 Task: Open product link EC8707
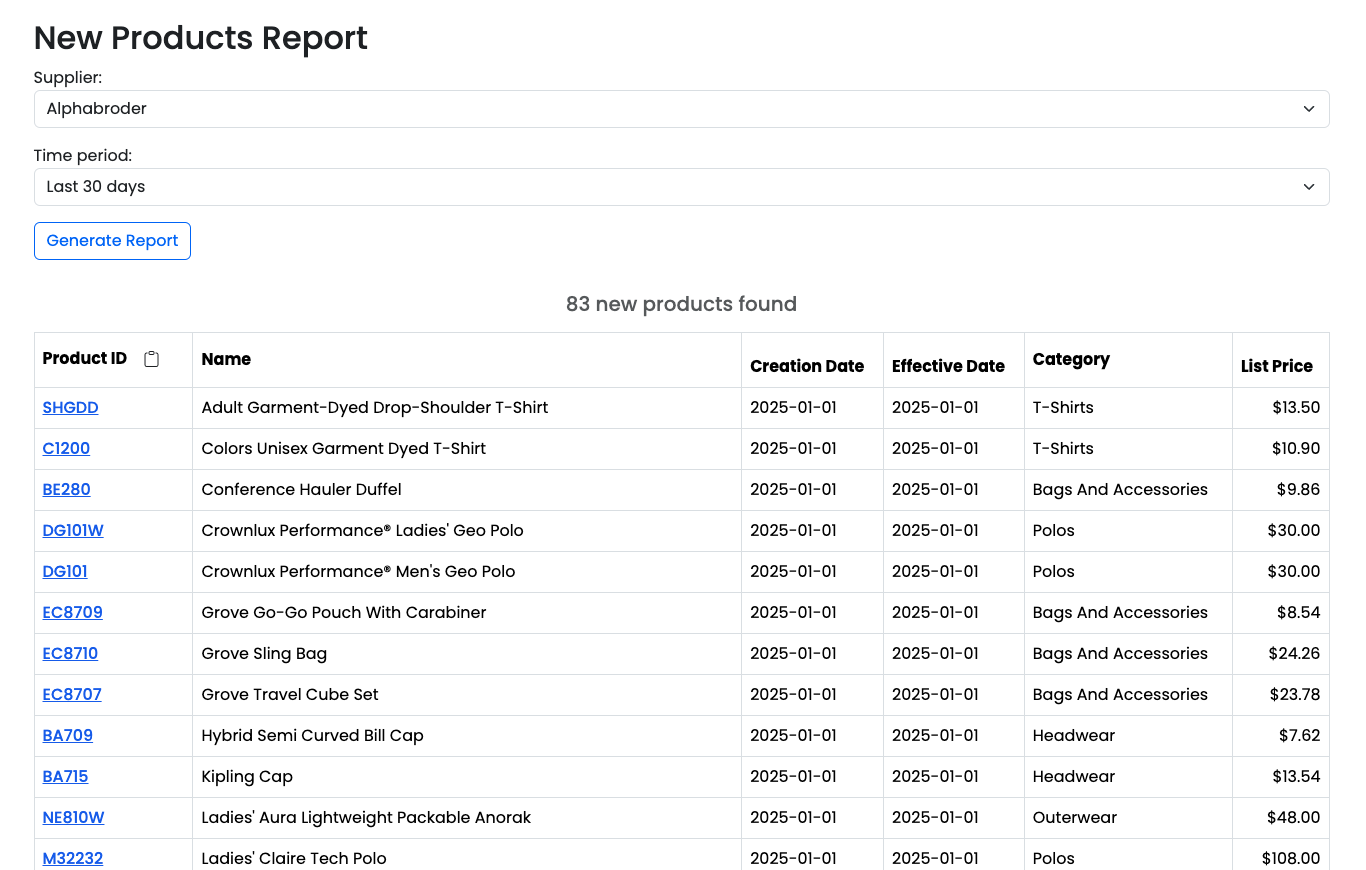click(x=72, y=695)
